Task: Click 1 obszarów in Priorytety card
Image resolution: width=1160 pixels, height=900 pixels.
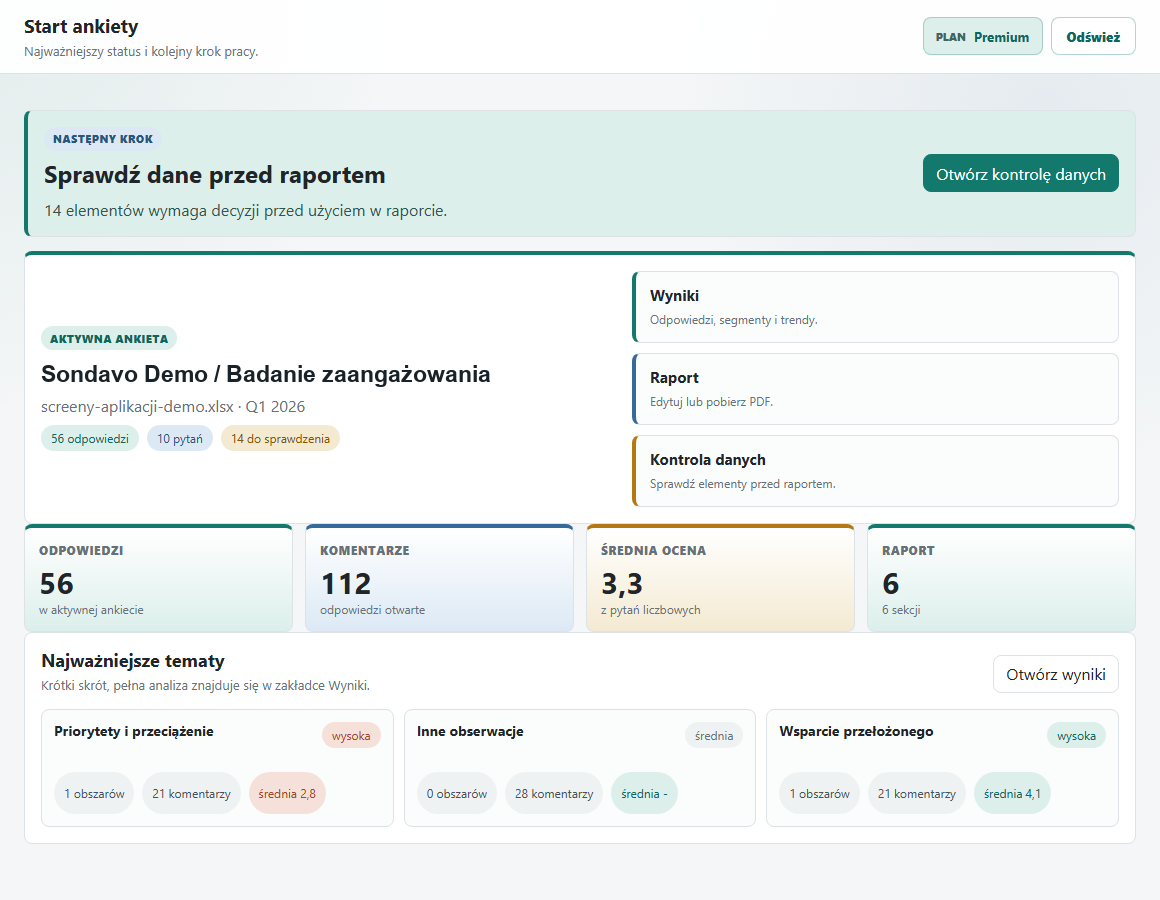Action: click(x=94, y=794)
